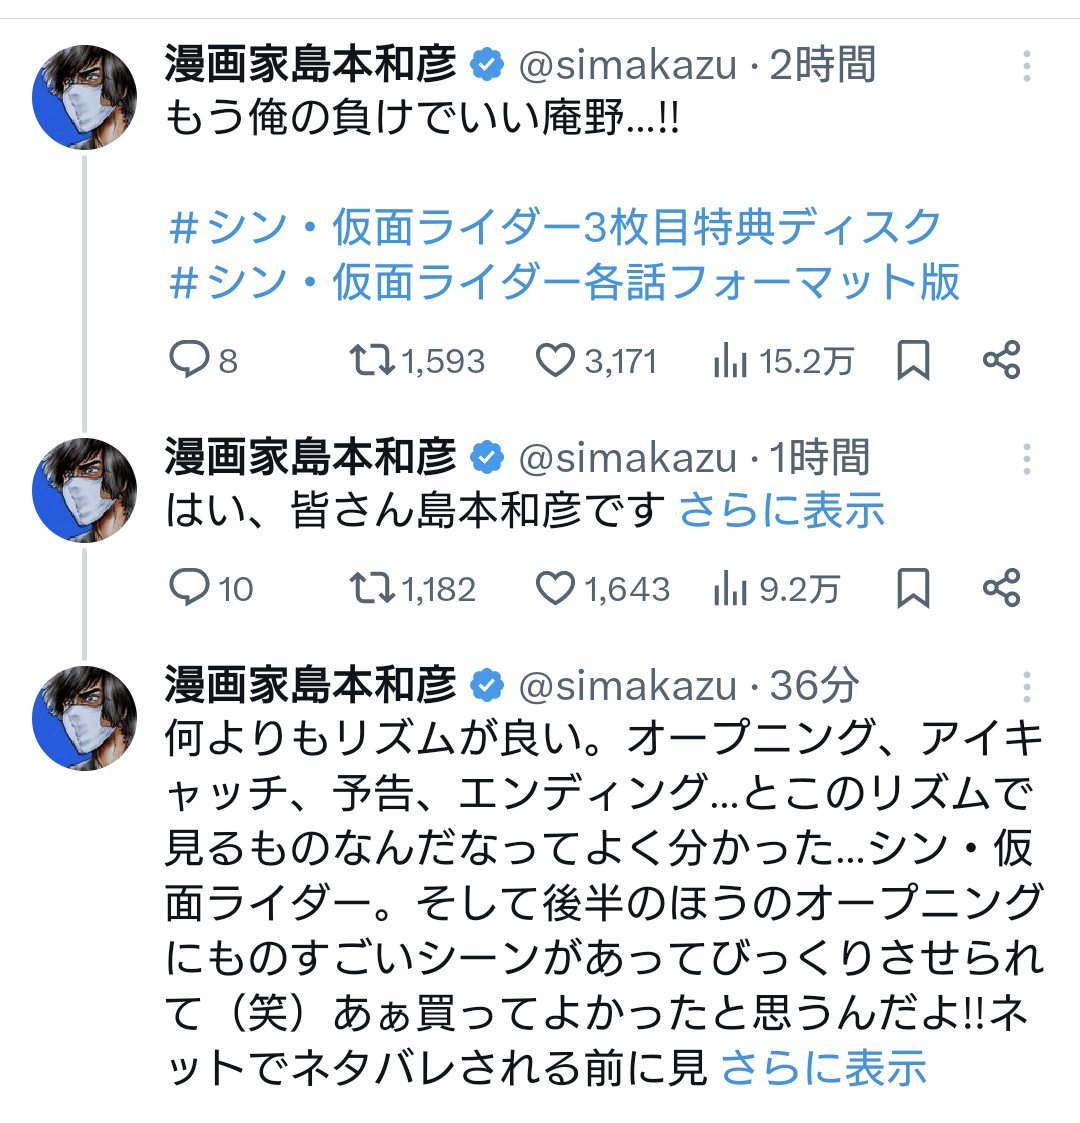The image size is (1080, 1123).
Task: Open profile avatar on the top tweet
Action: pos(84,97)
